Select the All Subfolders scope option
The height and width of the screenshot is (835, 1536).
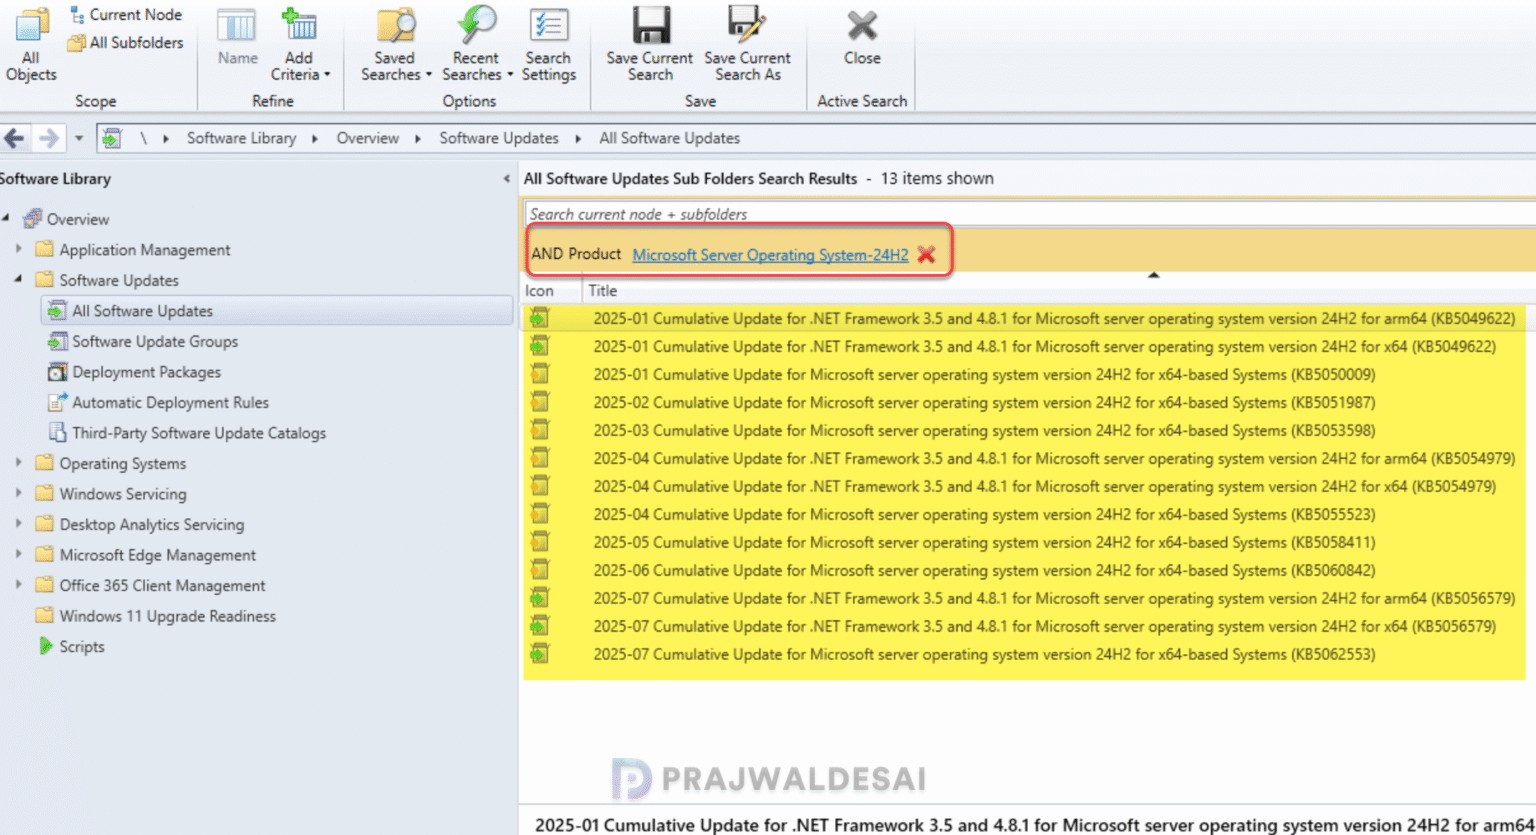(126, 42)
